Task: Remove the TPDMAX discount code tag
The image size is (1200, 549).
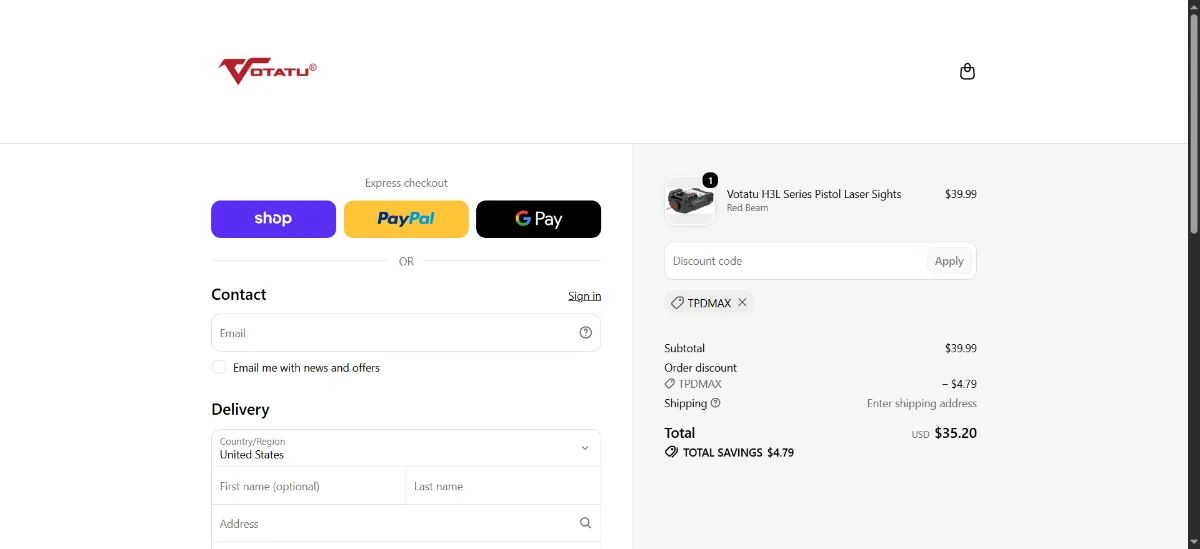Action: 742,302
